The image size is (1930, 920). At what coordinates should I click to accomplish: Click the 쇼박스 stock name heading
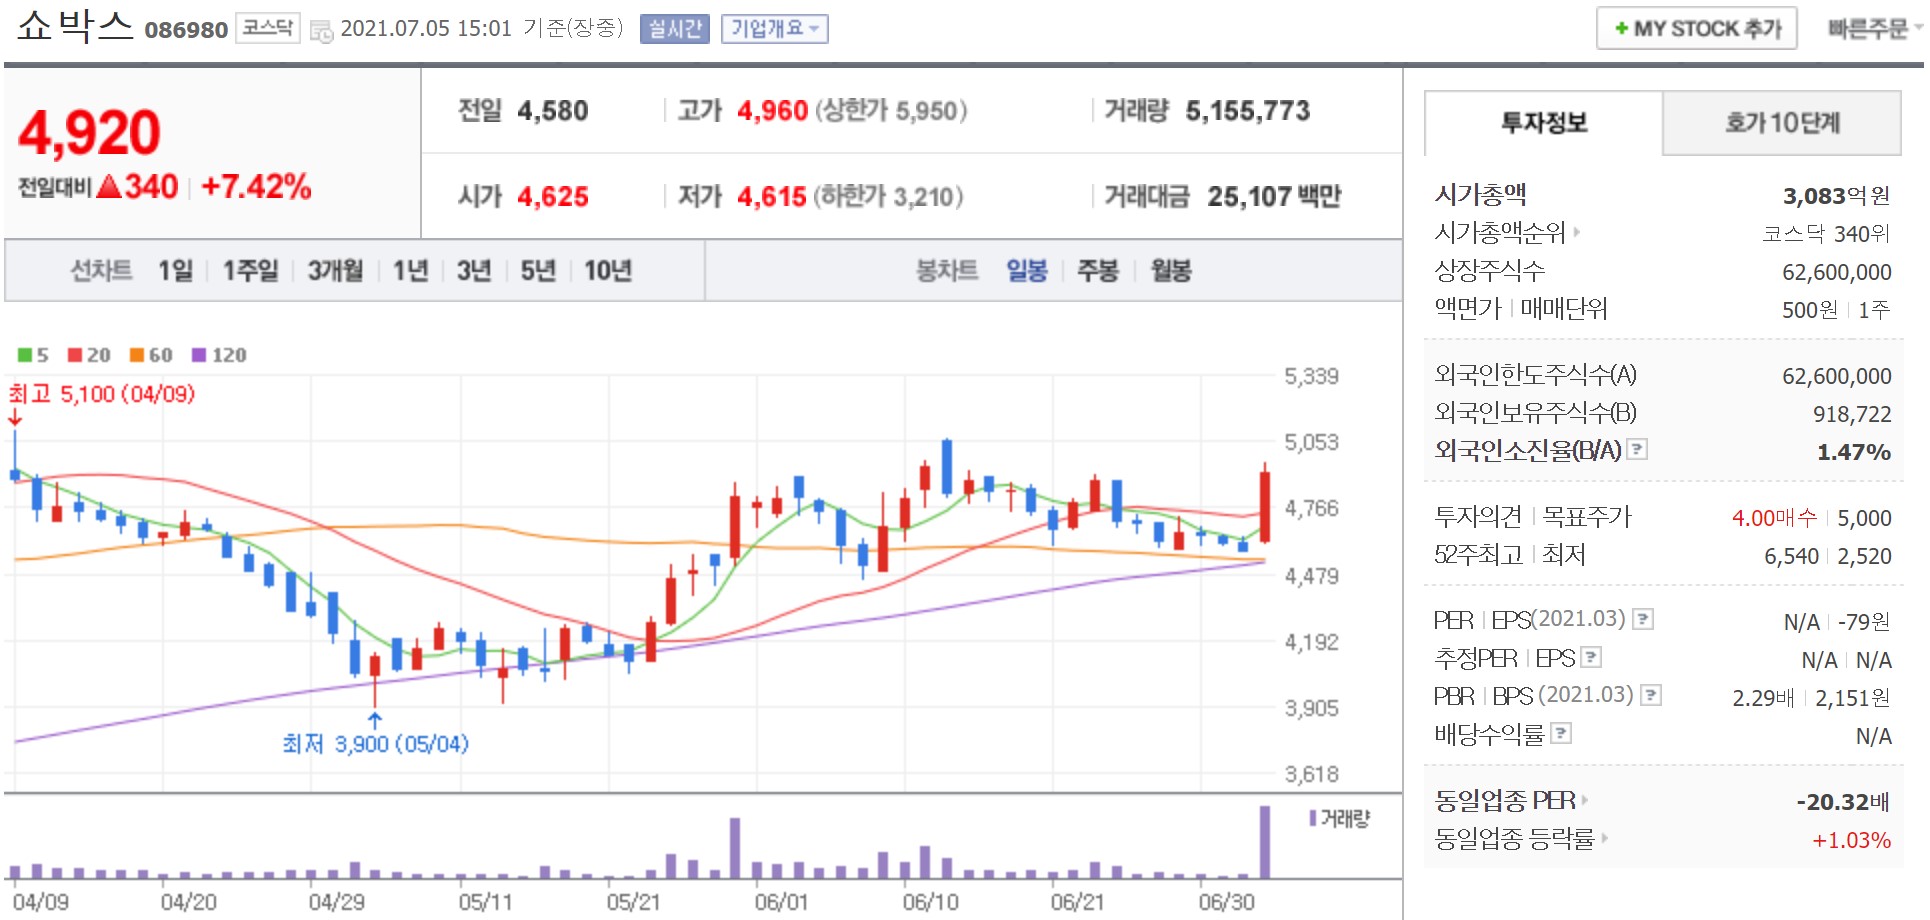(75, 26)
